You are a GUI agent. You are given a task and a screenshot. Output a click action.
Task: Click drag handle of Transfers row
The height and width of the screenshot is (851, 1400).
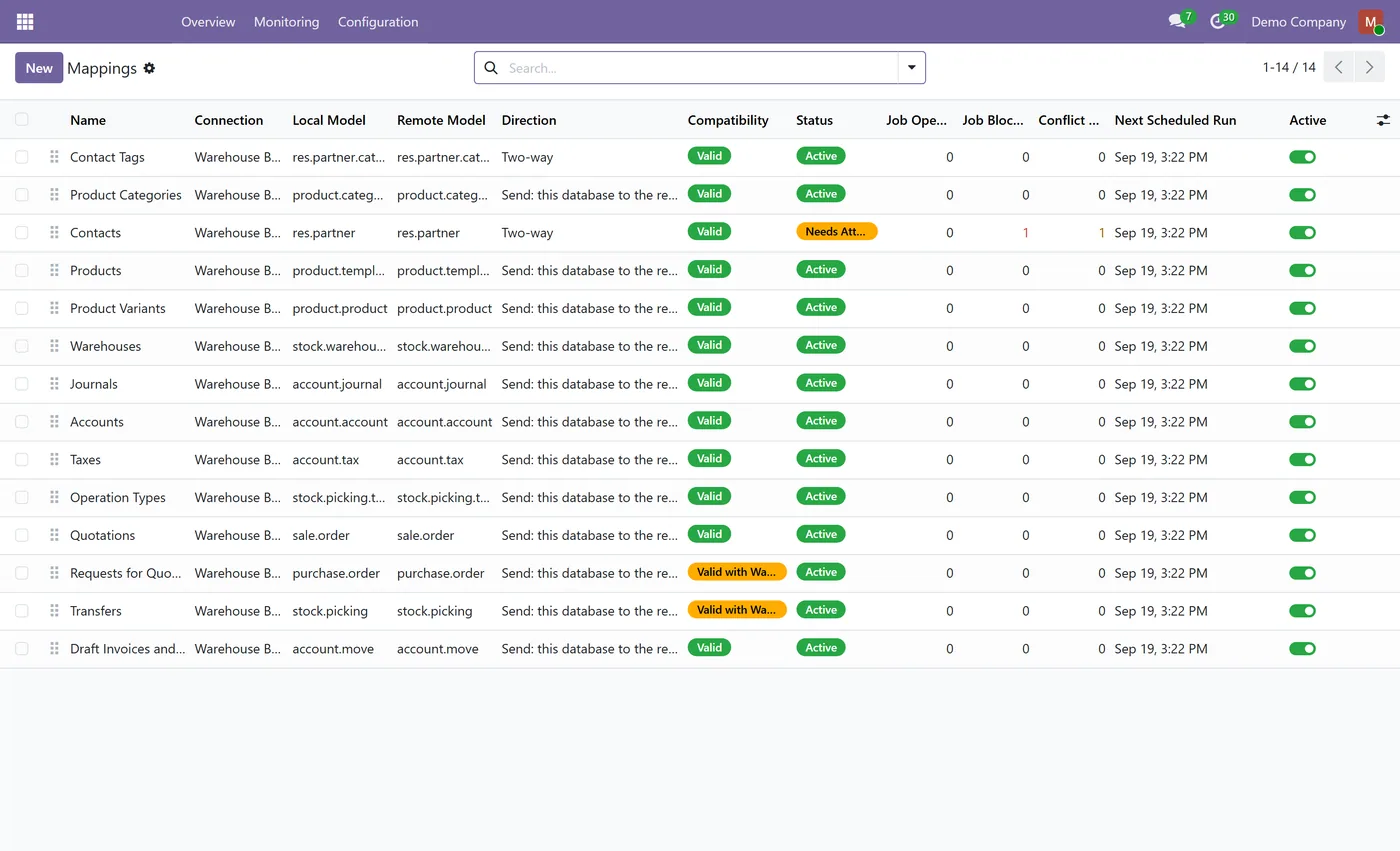(x=54, y=611)
